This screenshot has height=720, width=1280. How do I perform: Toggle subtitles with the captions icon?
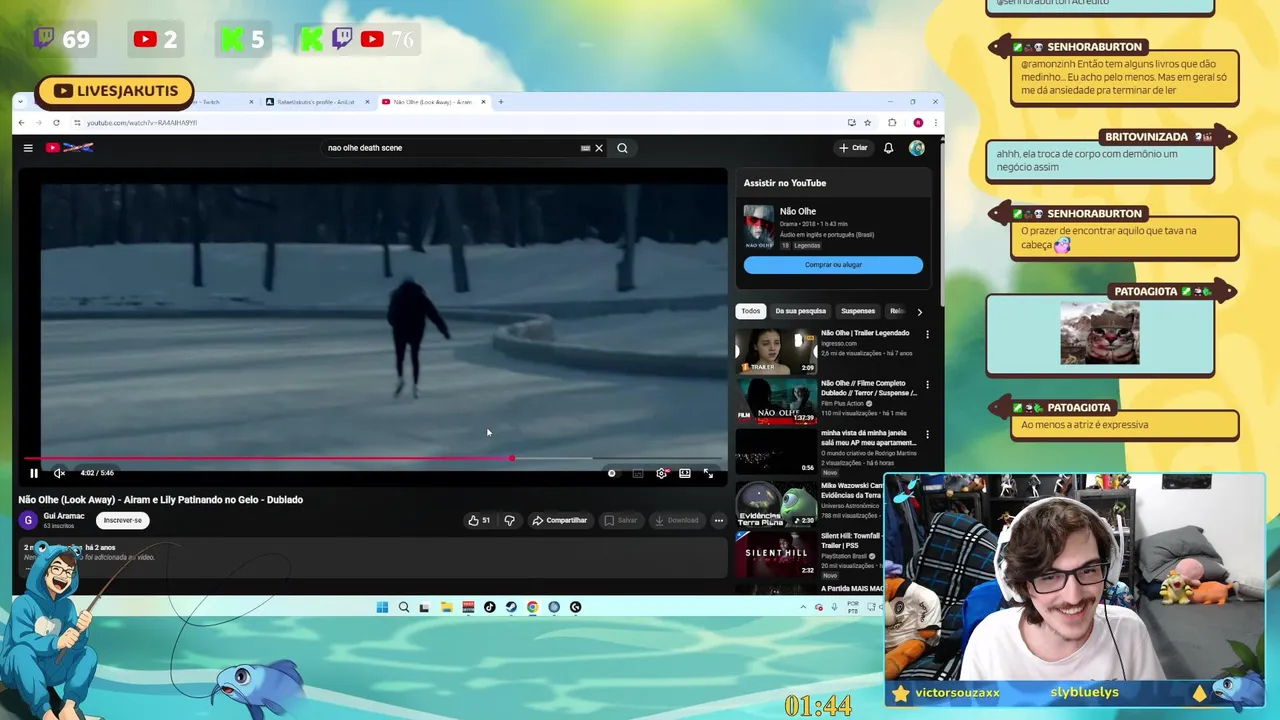pos(638,473)
